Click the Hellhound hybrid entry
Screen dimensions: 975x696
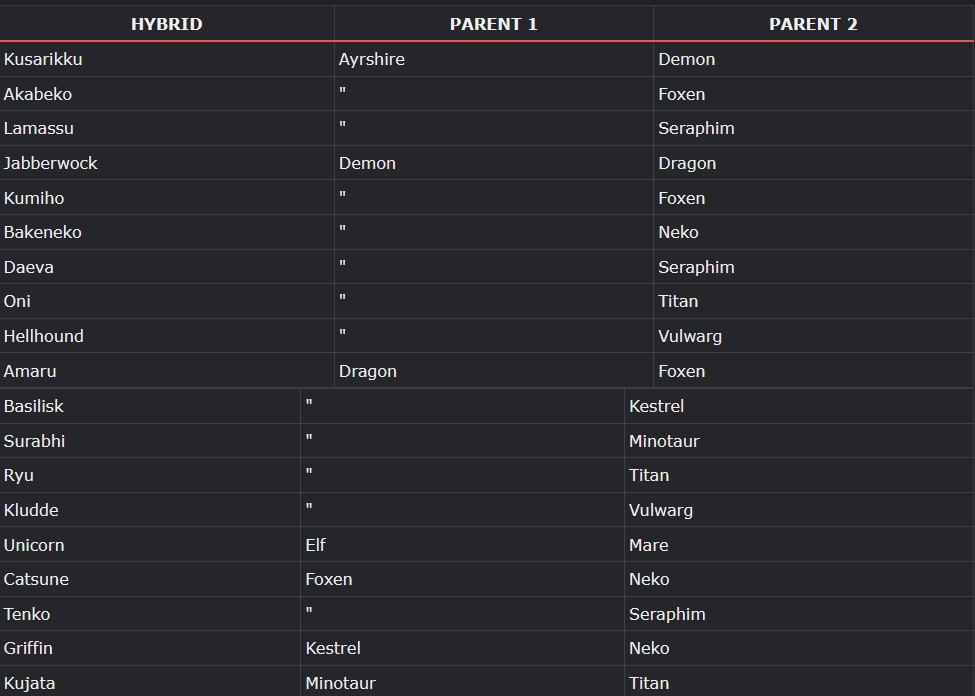44,336
